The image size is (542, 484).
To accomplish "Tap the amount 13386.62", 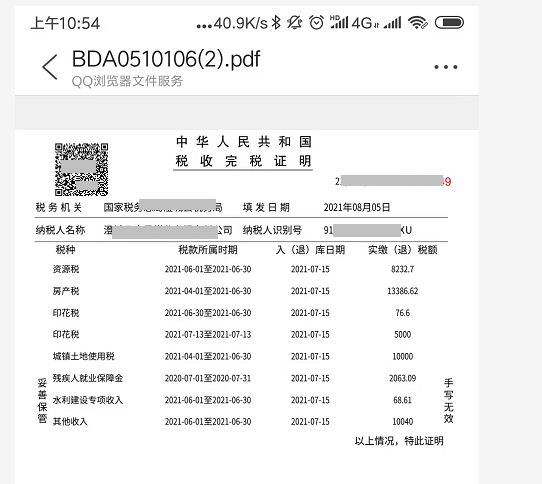I will pos(402,291).
